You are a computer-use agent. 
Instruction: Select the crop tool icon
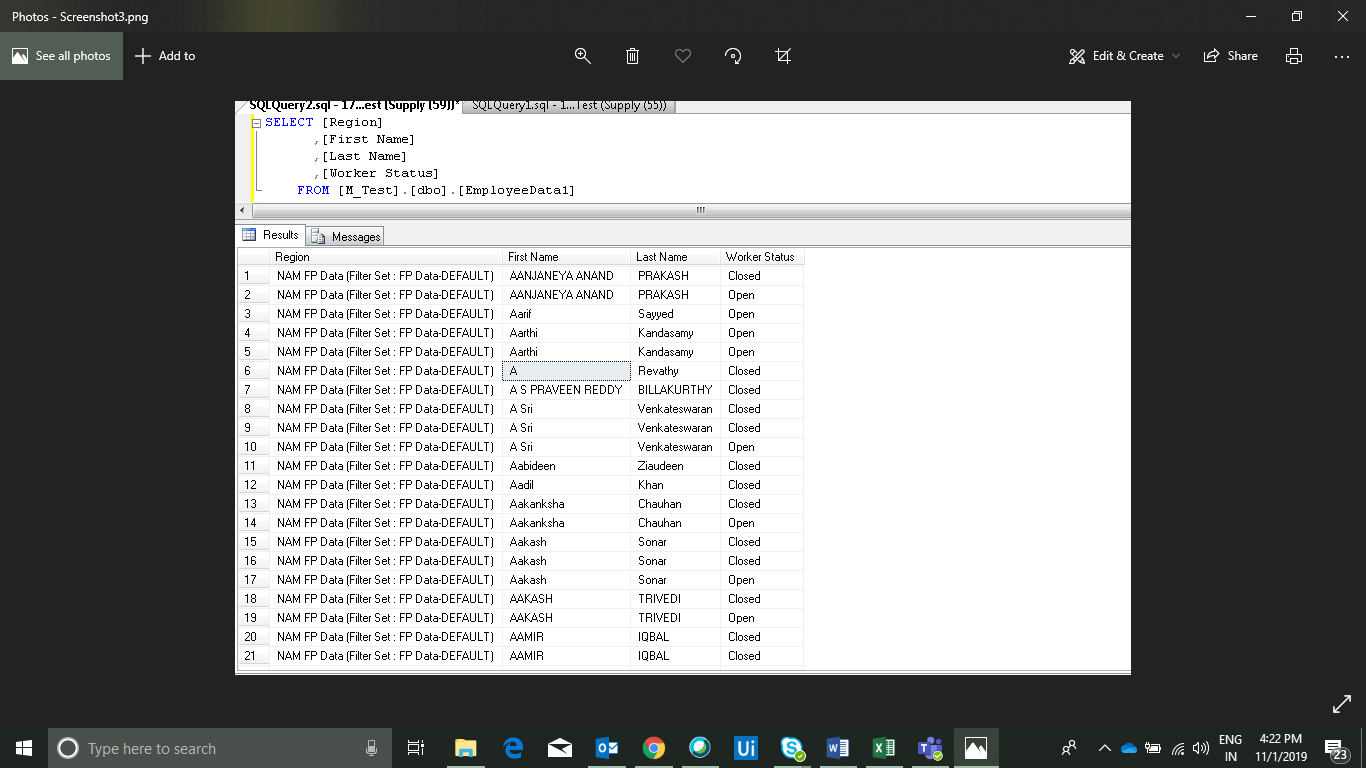783,56
